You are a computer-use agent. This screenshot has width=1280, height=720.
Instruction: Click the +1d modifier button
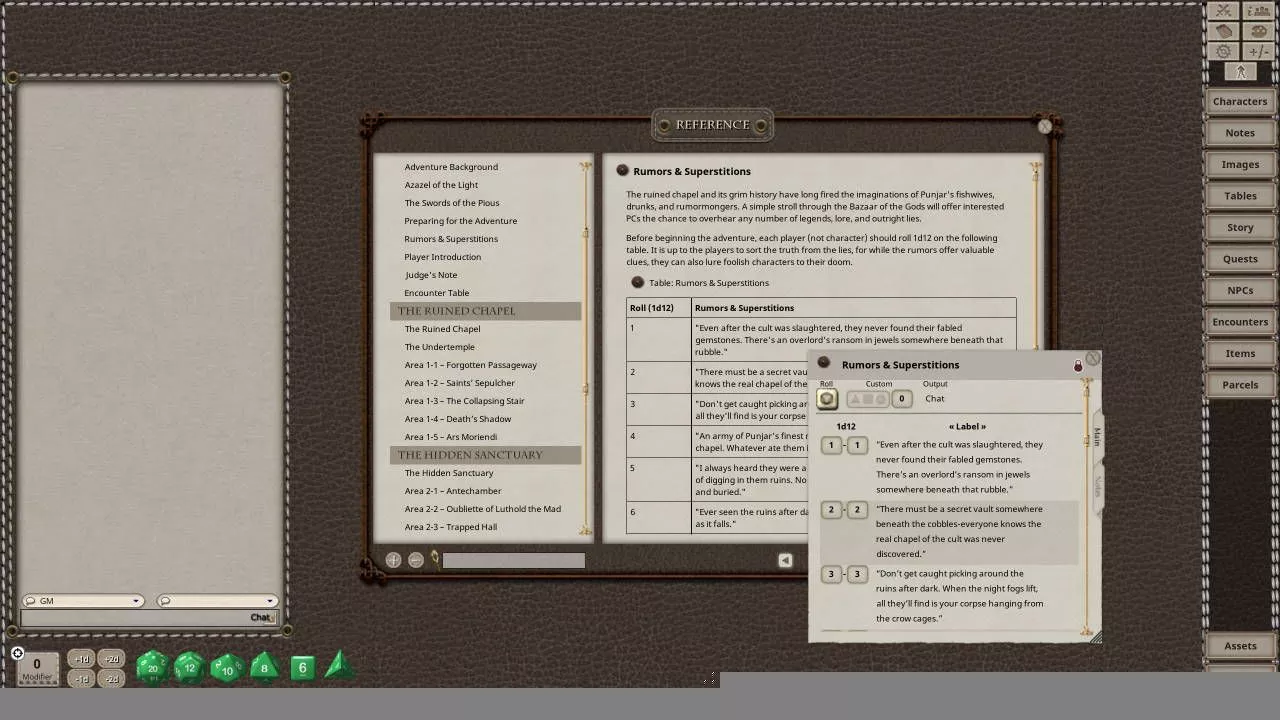coord(82,659)
